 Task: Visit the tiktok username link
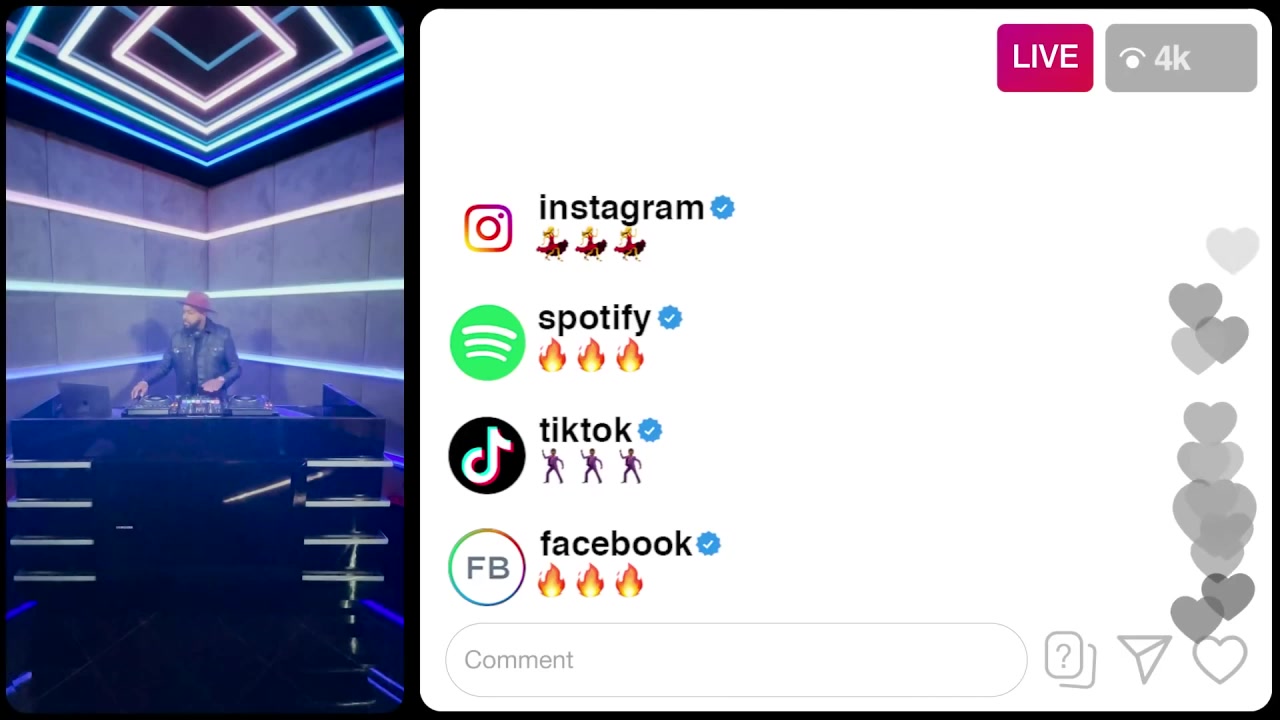click(x=585, y=431)
